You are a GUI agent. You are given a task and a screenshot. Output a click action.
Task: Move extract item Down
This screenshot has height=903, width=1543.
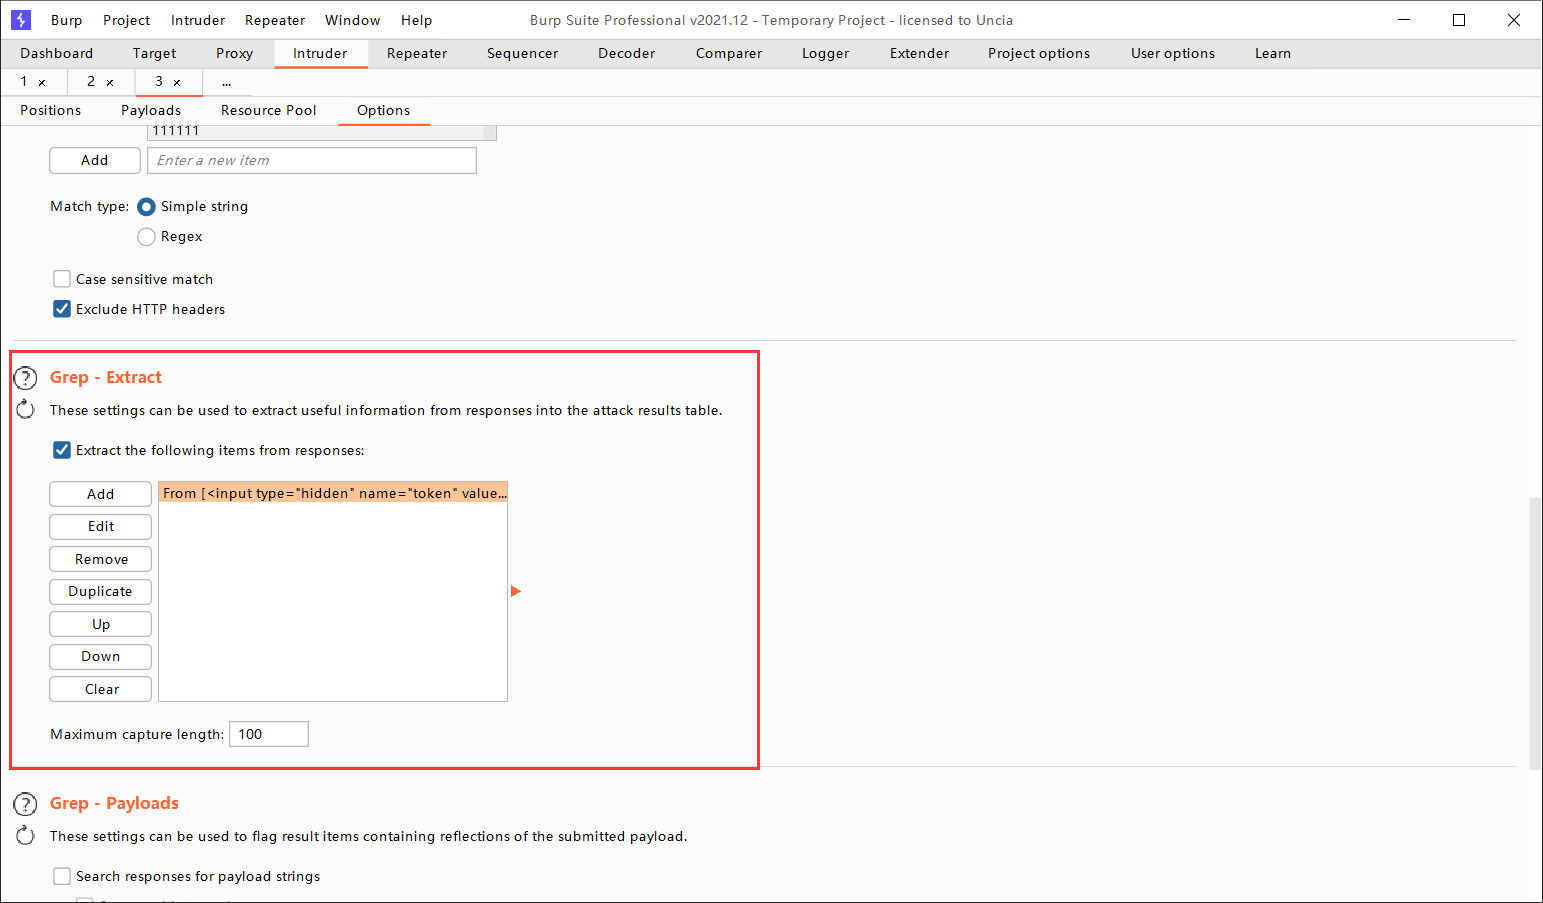click(x=100, y=656)
